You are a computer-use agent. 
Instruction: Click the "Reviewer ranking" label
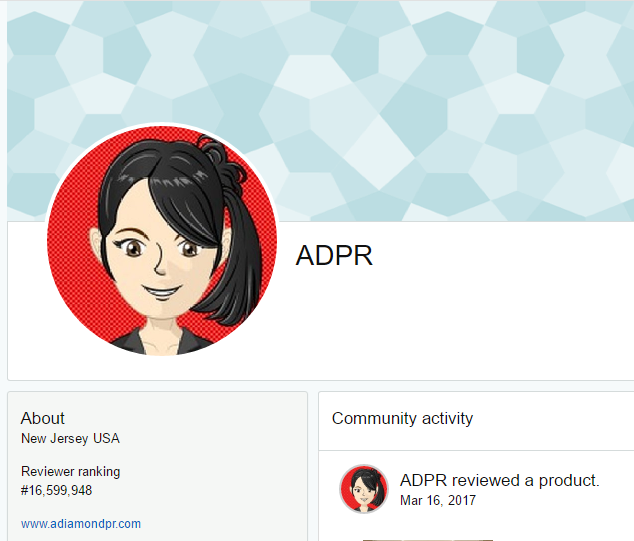(x=70, y=471)
